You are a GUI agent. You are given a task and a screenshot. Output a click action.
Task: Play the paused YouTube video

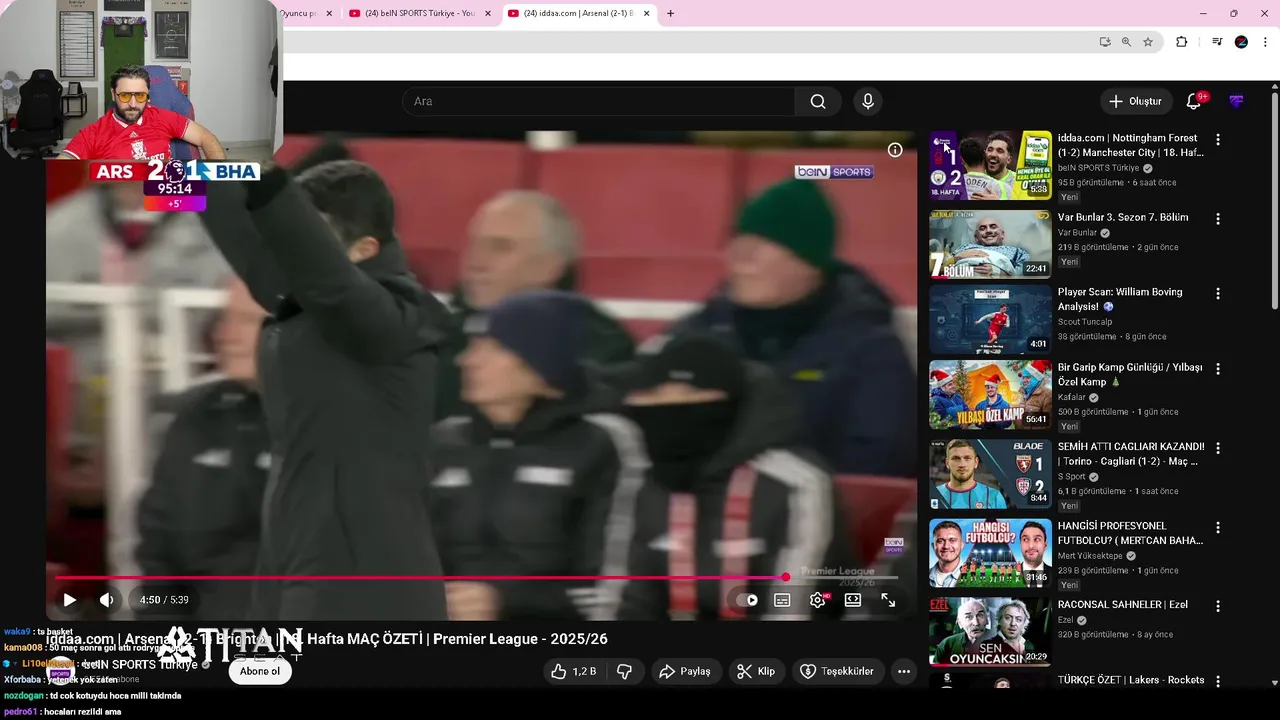click(69, 600)
